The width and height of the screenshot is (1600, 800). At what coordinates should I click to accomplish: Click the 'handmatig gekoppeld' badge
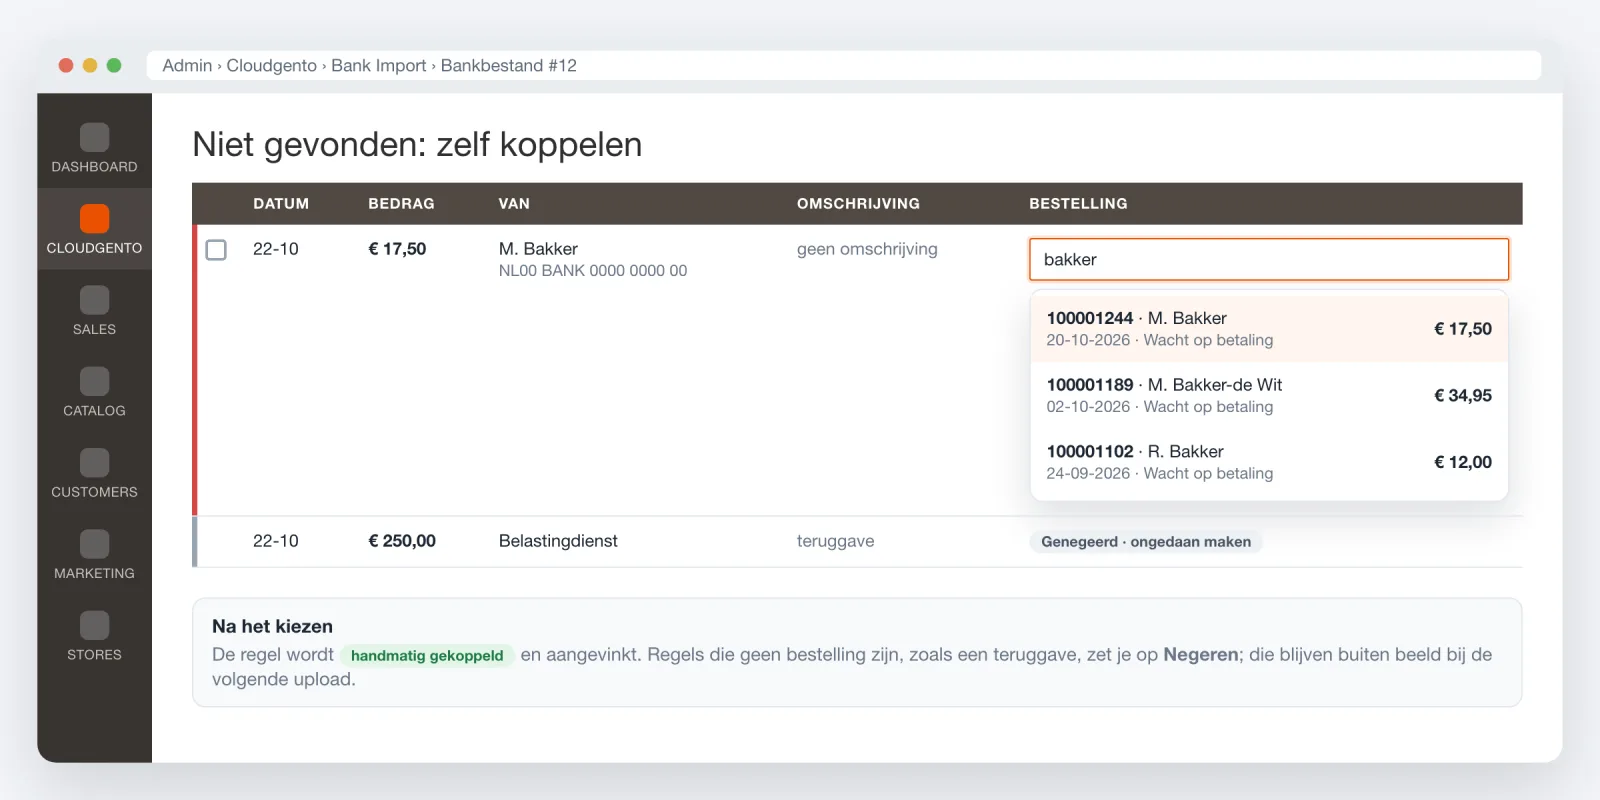427,656
